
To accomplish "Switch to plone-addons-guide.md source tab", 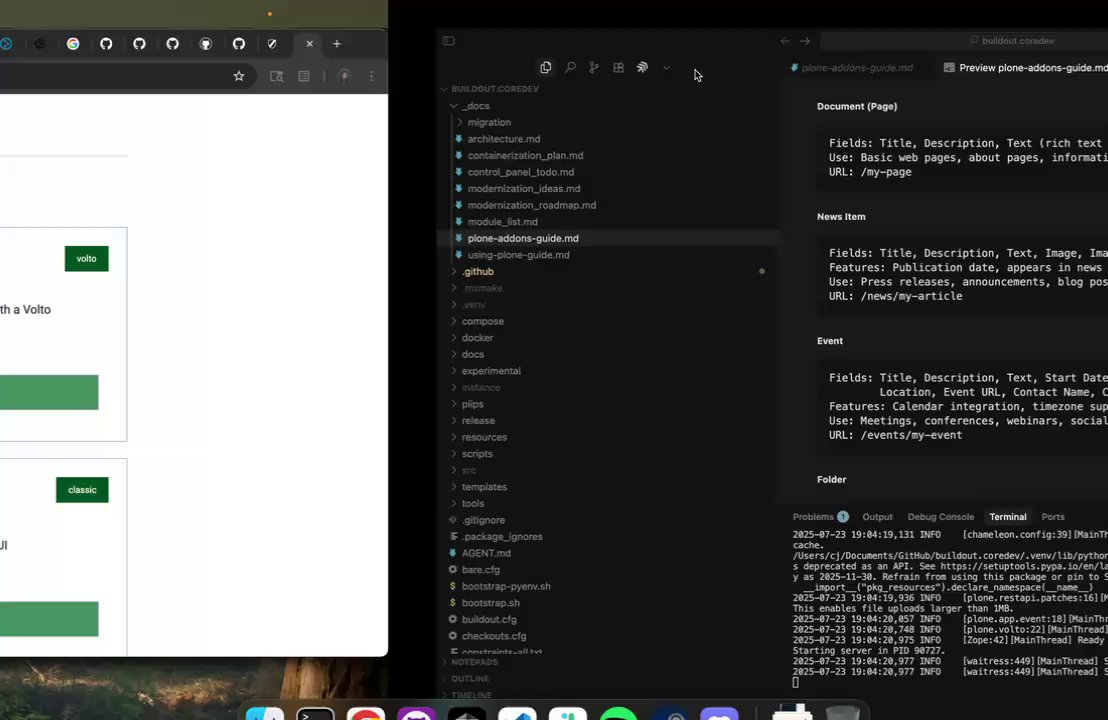I will pos(851,68).
